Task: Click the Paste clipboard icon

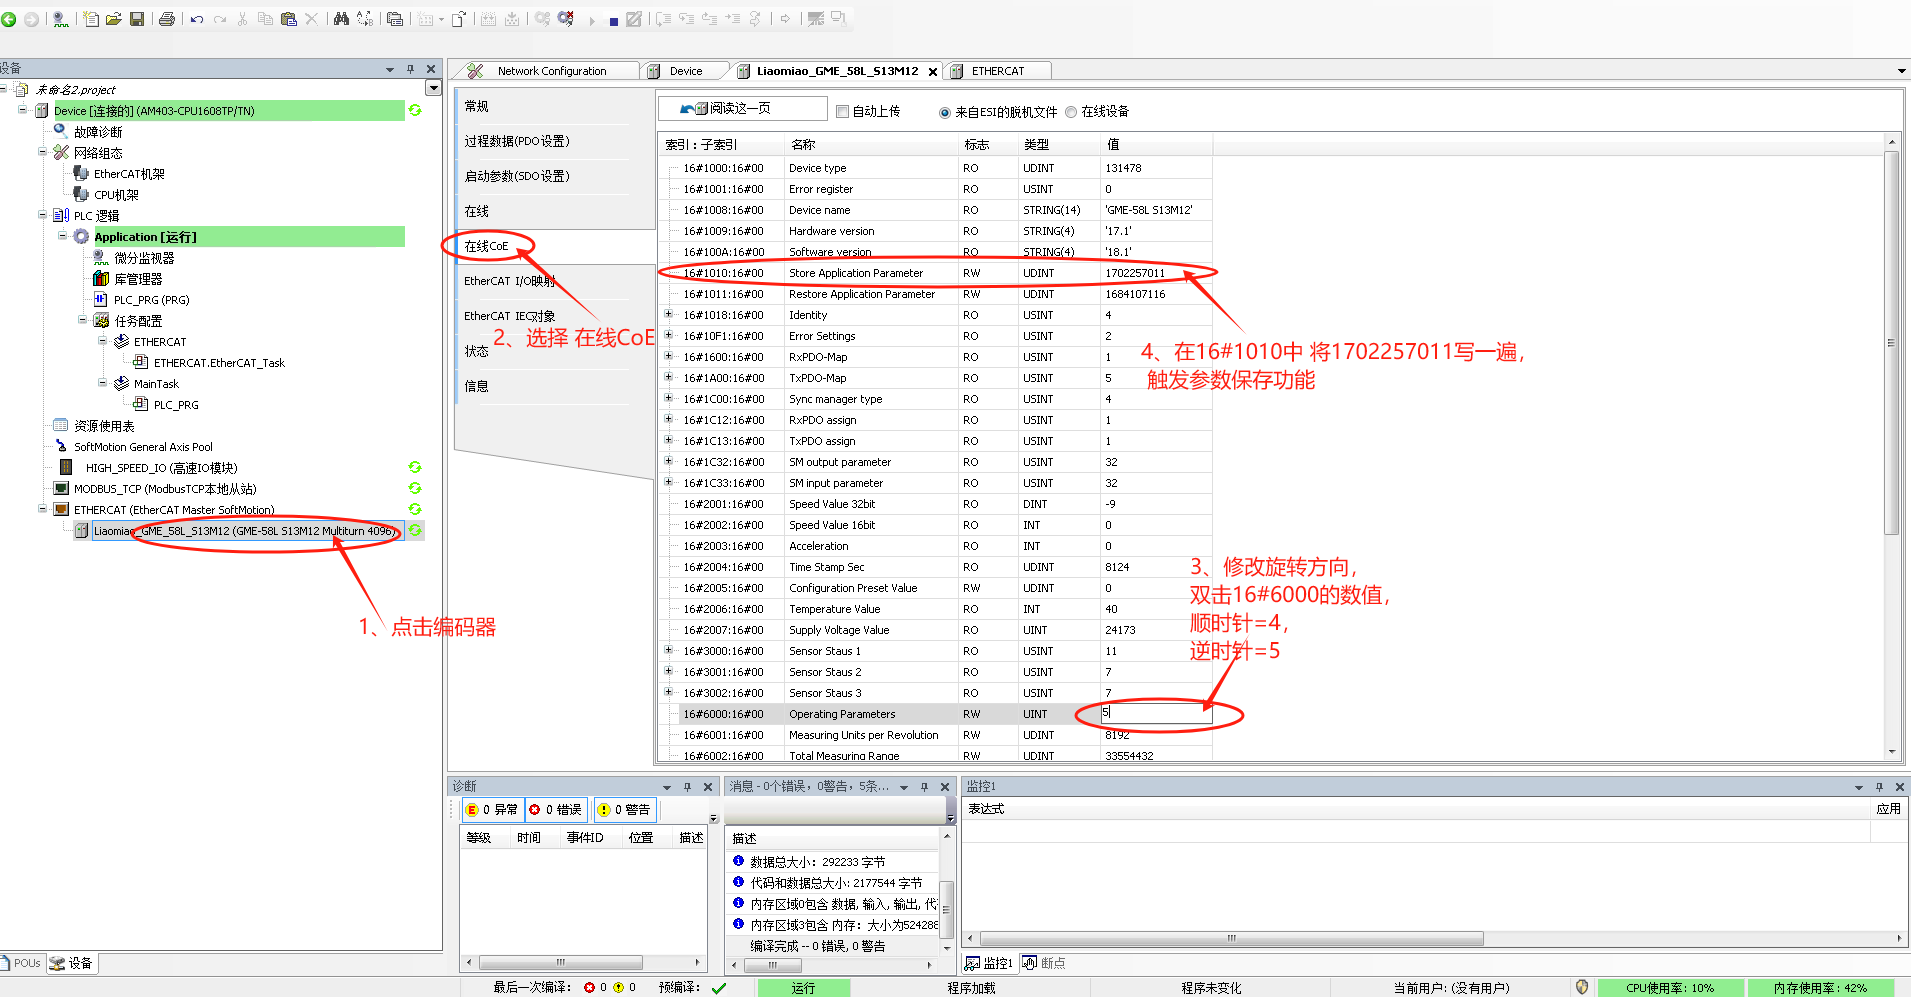Action: [x=288, y=19]
